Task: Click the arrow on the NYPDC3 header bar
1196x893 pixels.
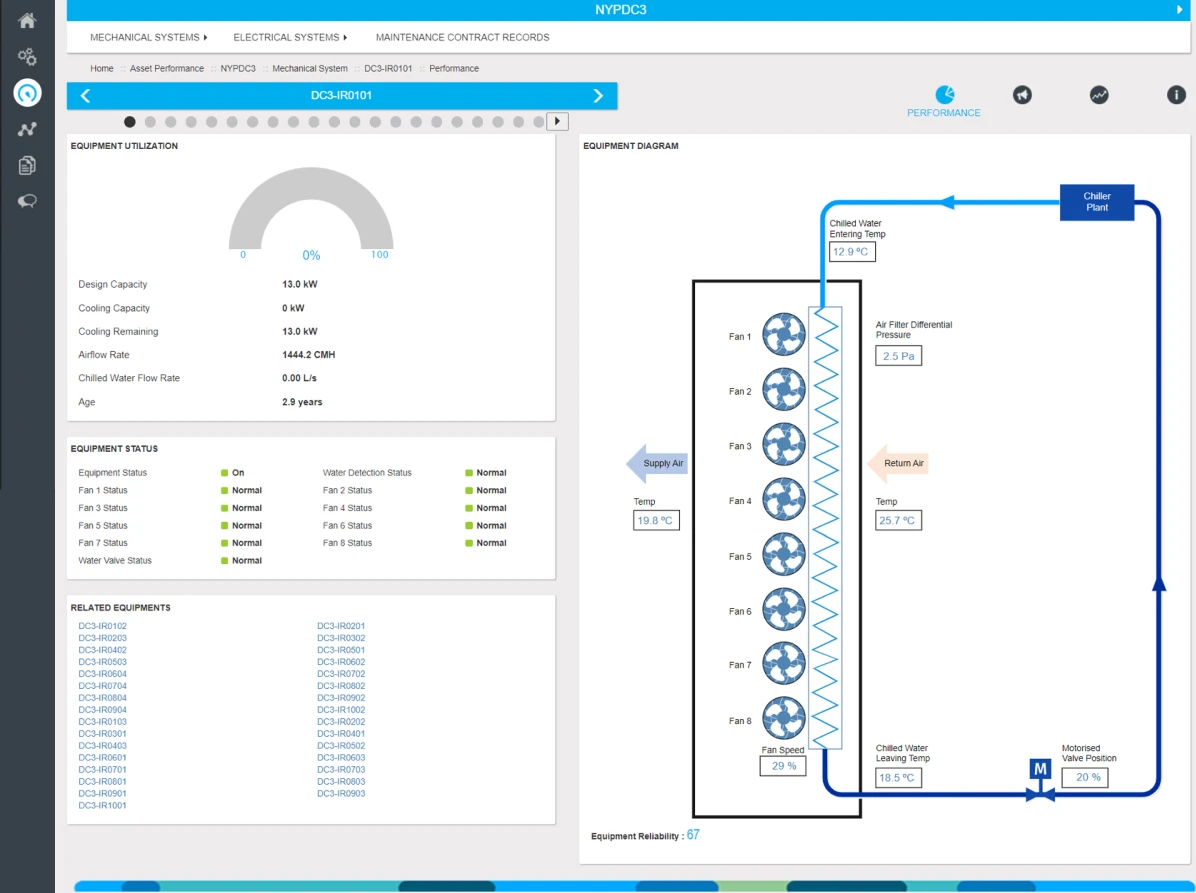Action: point(1179,10)
